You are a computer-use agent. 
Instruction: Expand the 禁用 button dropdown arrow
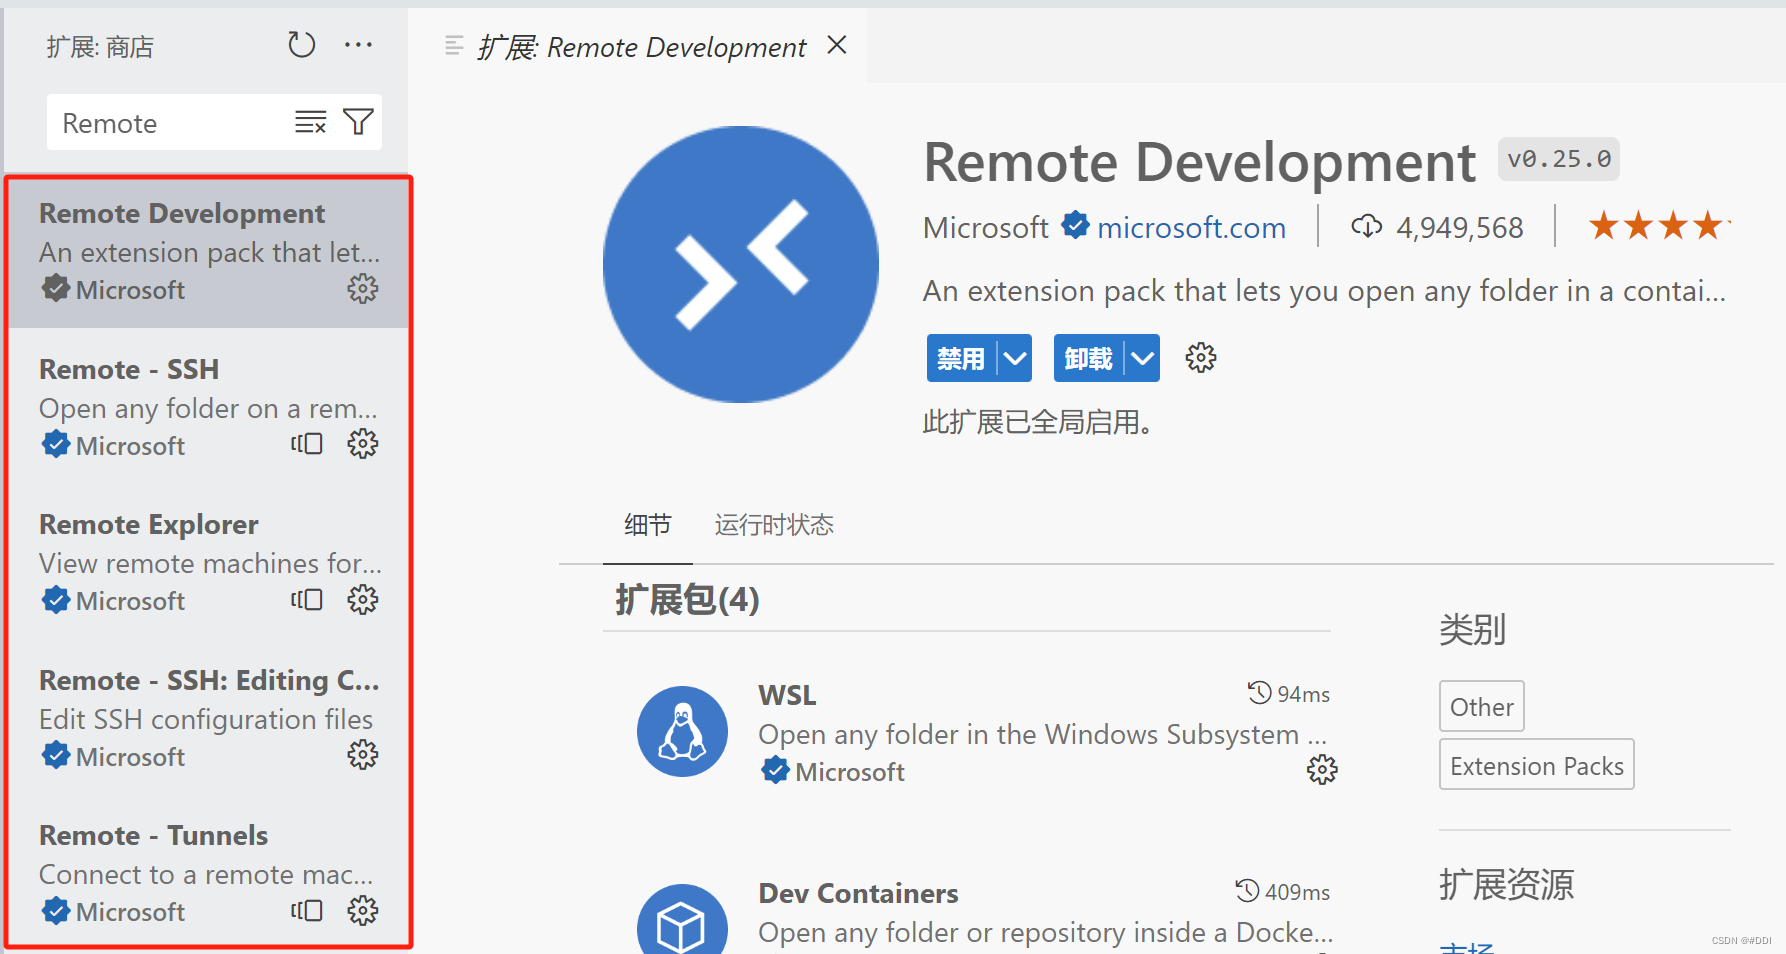pos(1014,357)
